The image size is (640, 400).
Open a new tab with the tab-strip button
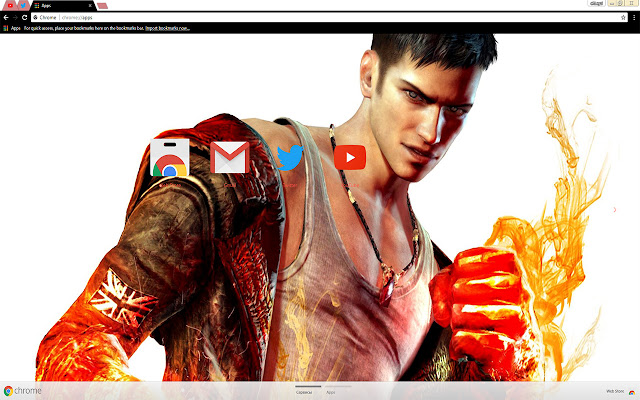(x=102, y=6)
